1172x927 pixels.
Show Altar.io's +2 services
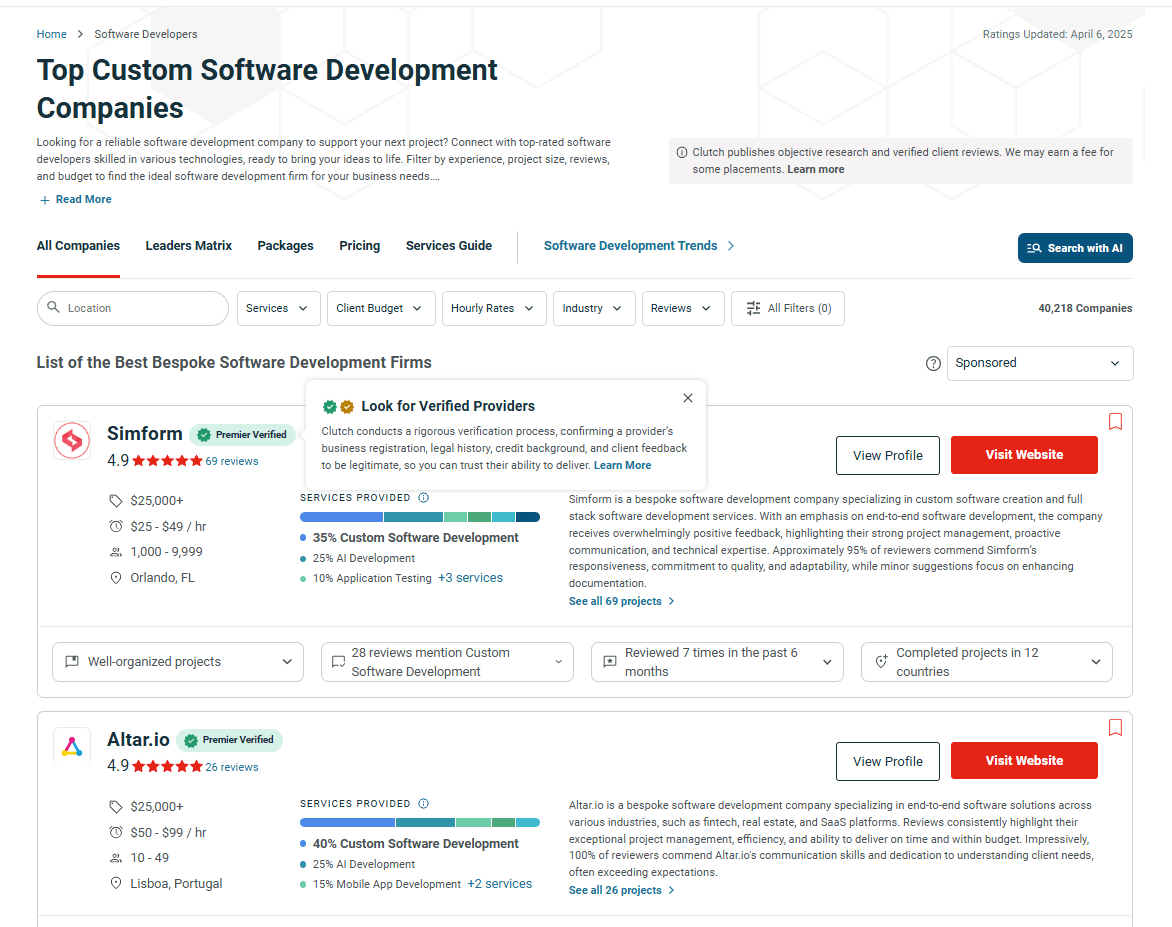(x=500, y=884)
